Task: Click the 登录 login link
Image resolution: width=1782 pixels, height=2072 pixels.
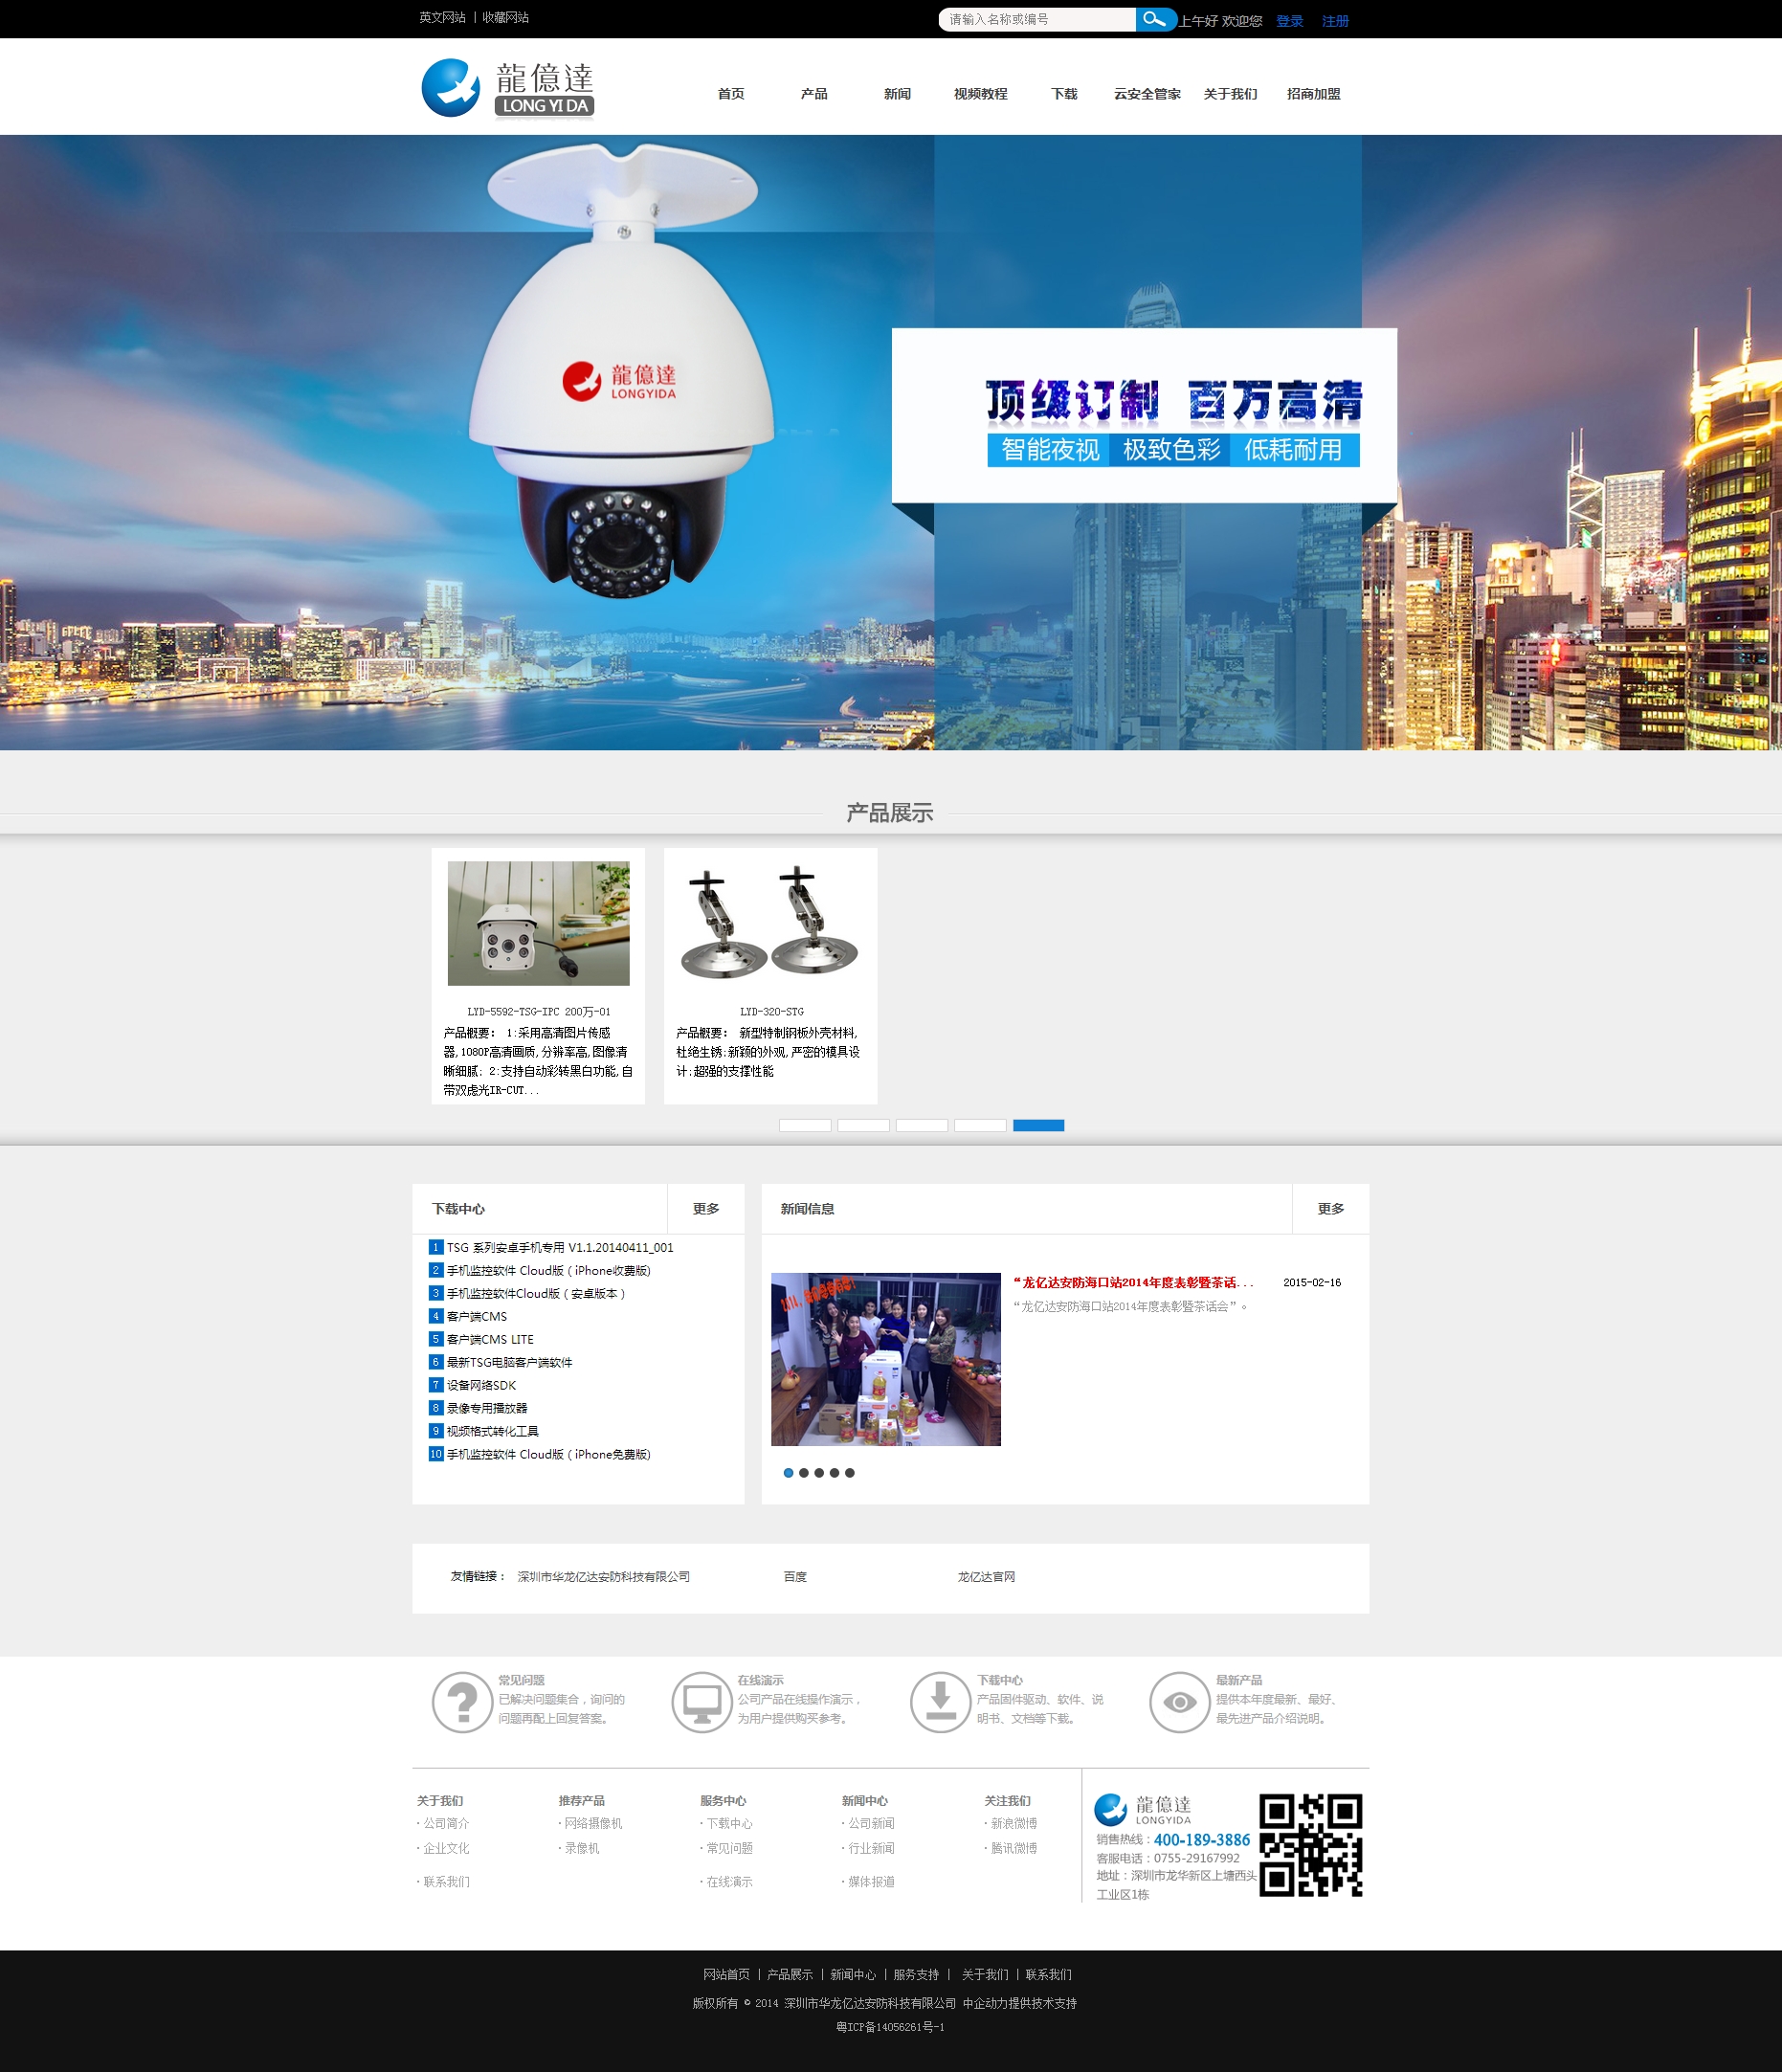Action: pos(1290,21)
